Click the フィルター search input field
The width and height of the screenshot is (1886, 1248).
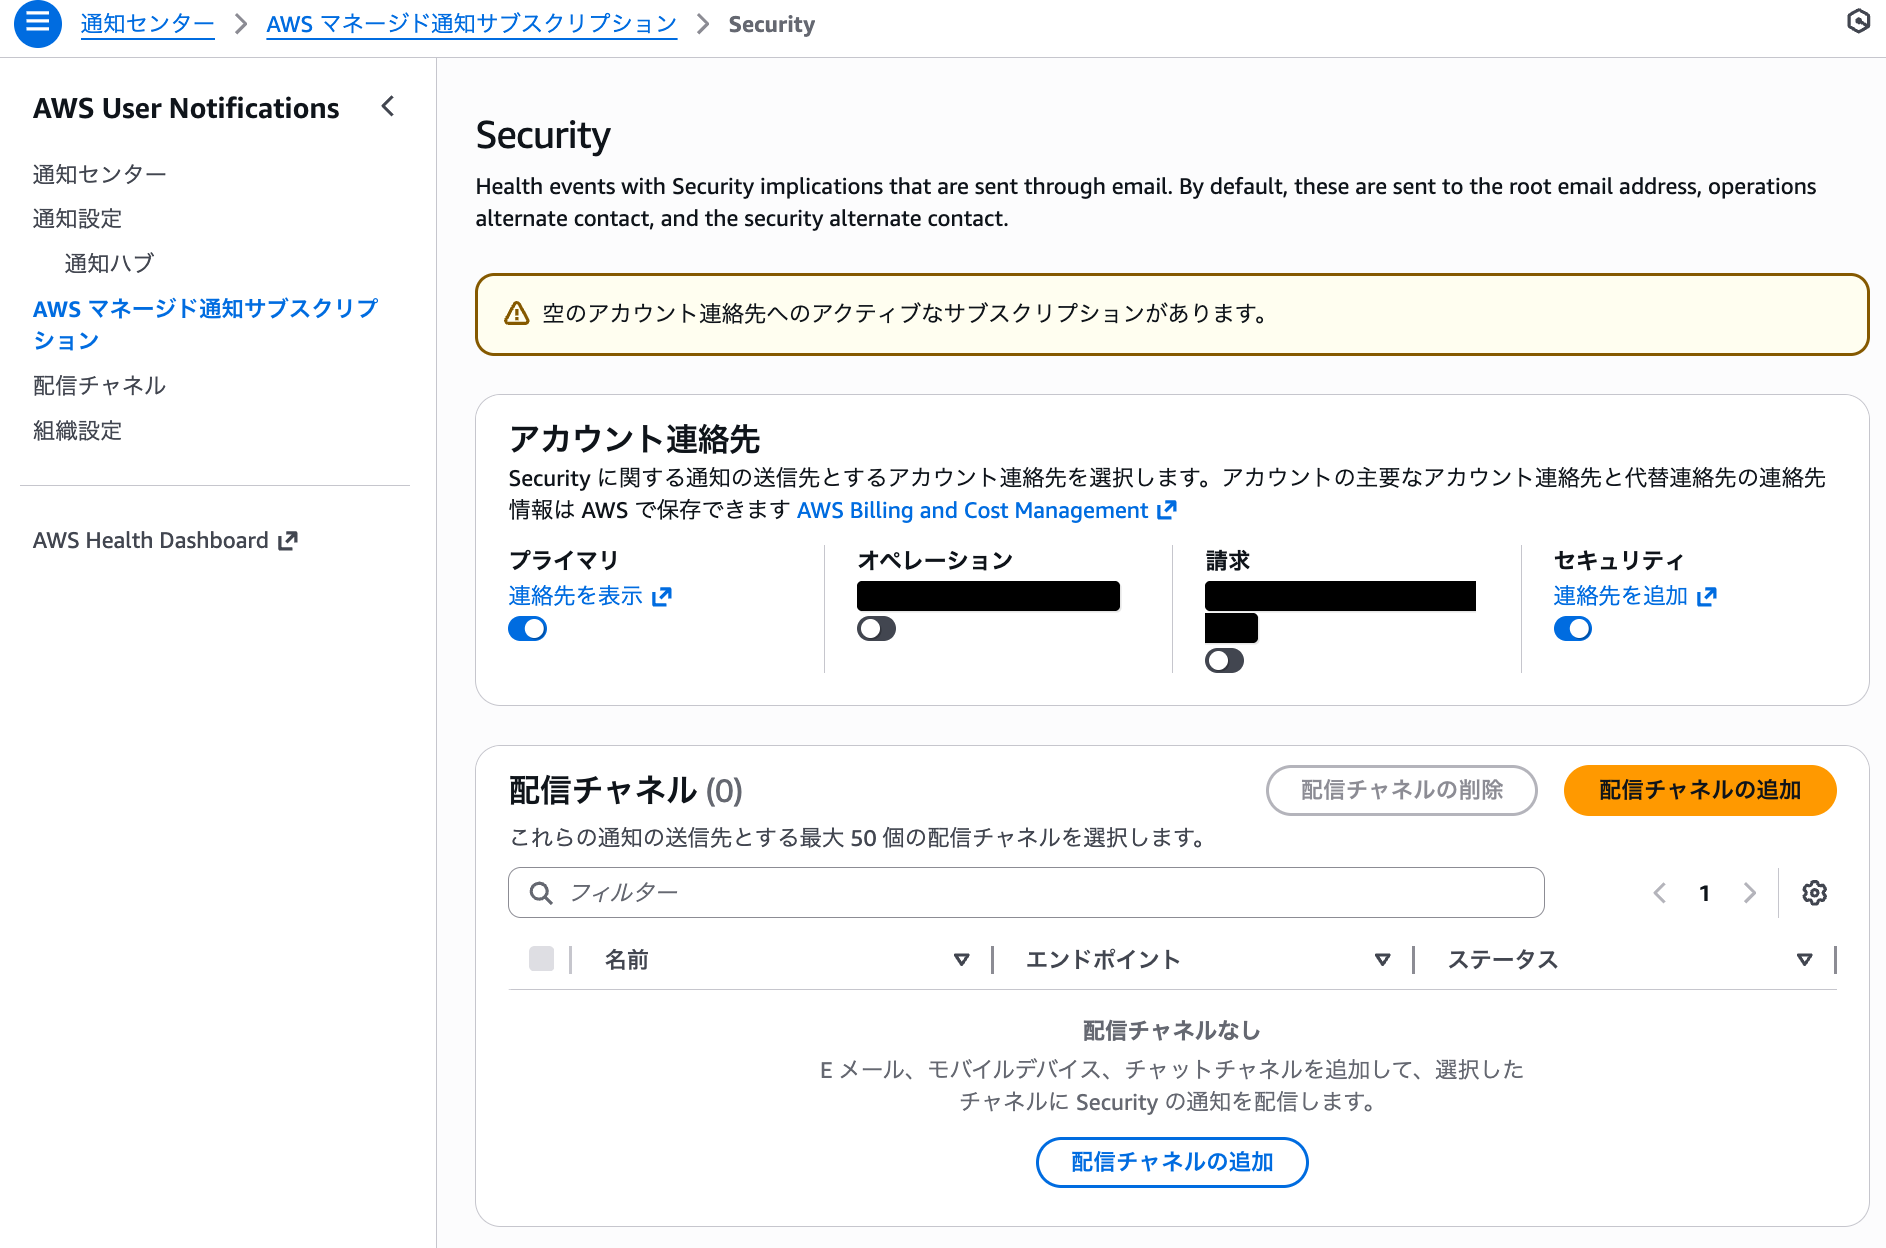pyautogui.click(x=1026, y=893)
